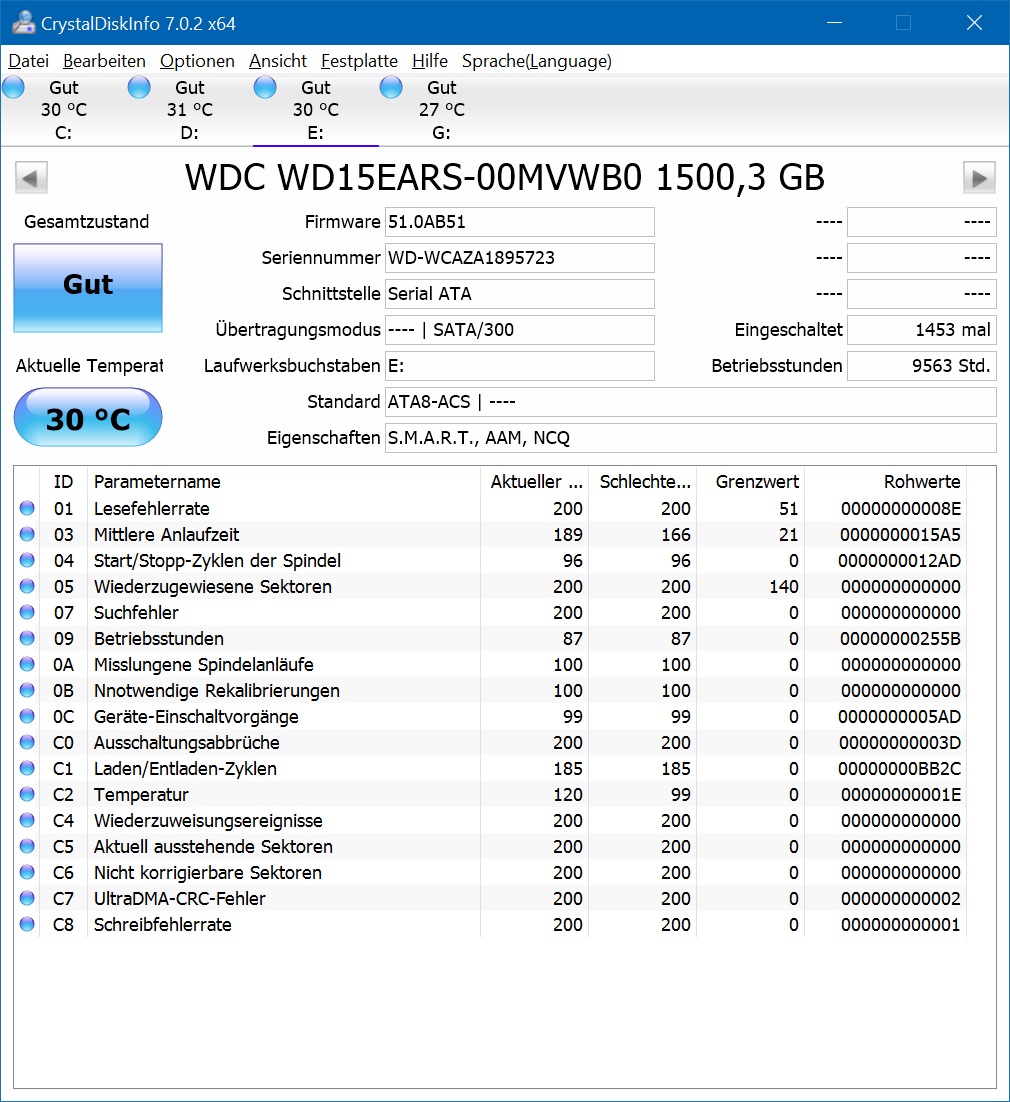Click the Firmware field 51.0AB51
The image size is (1010, 1102).
point(519,222)
